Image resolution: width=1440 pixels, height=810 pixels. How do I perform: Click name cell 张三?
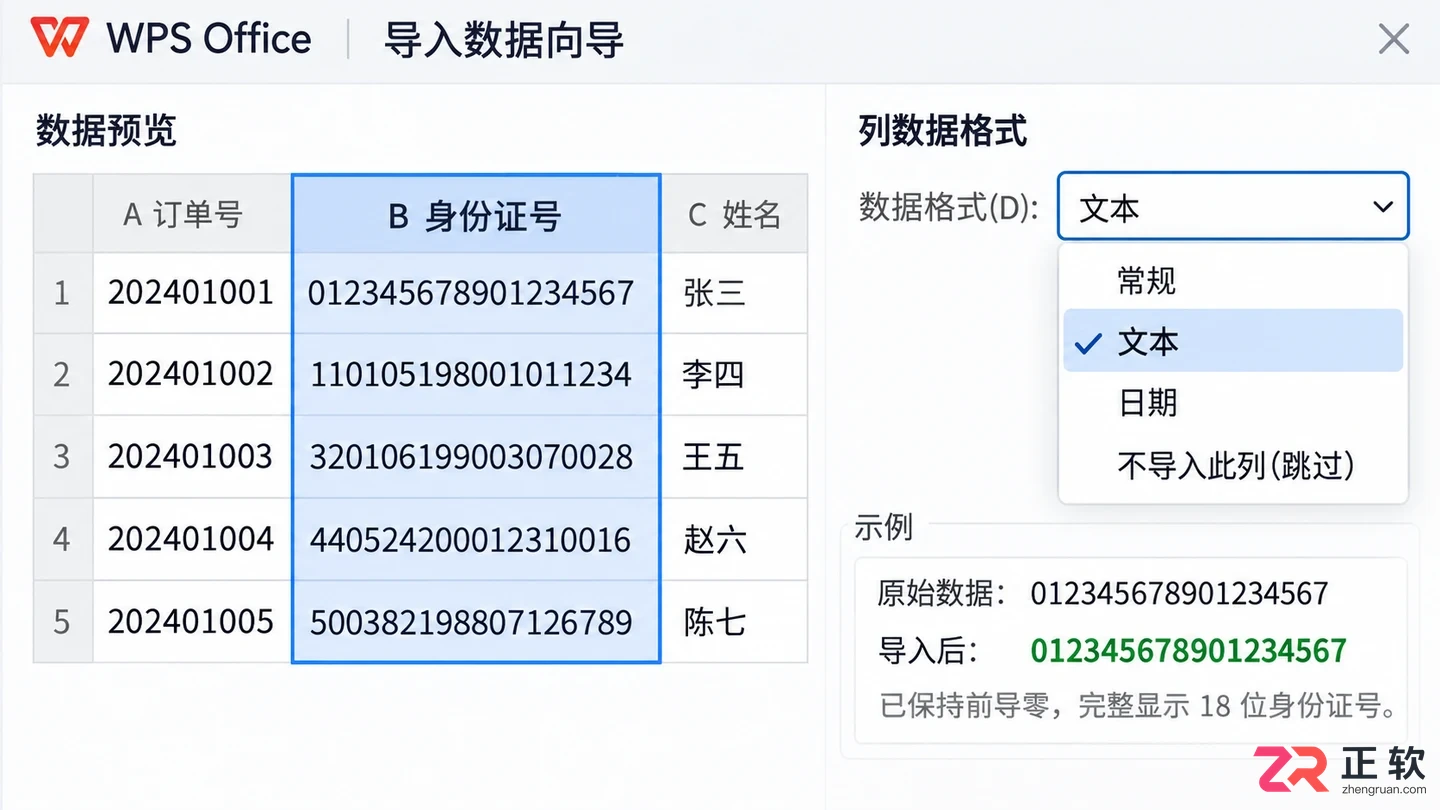pos(734,293)
